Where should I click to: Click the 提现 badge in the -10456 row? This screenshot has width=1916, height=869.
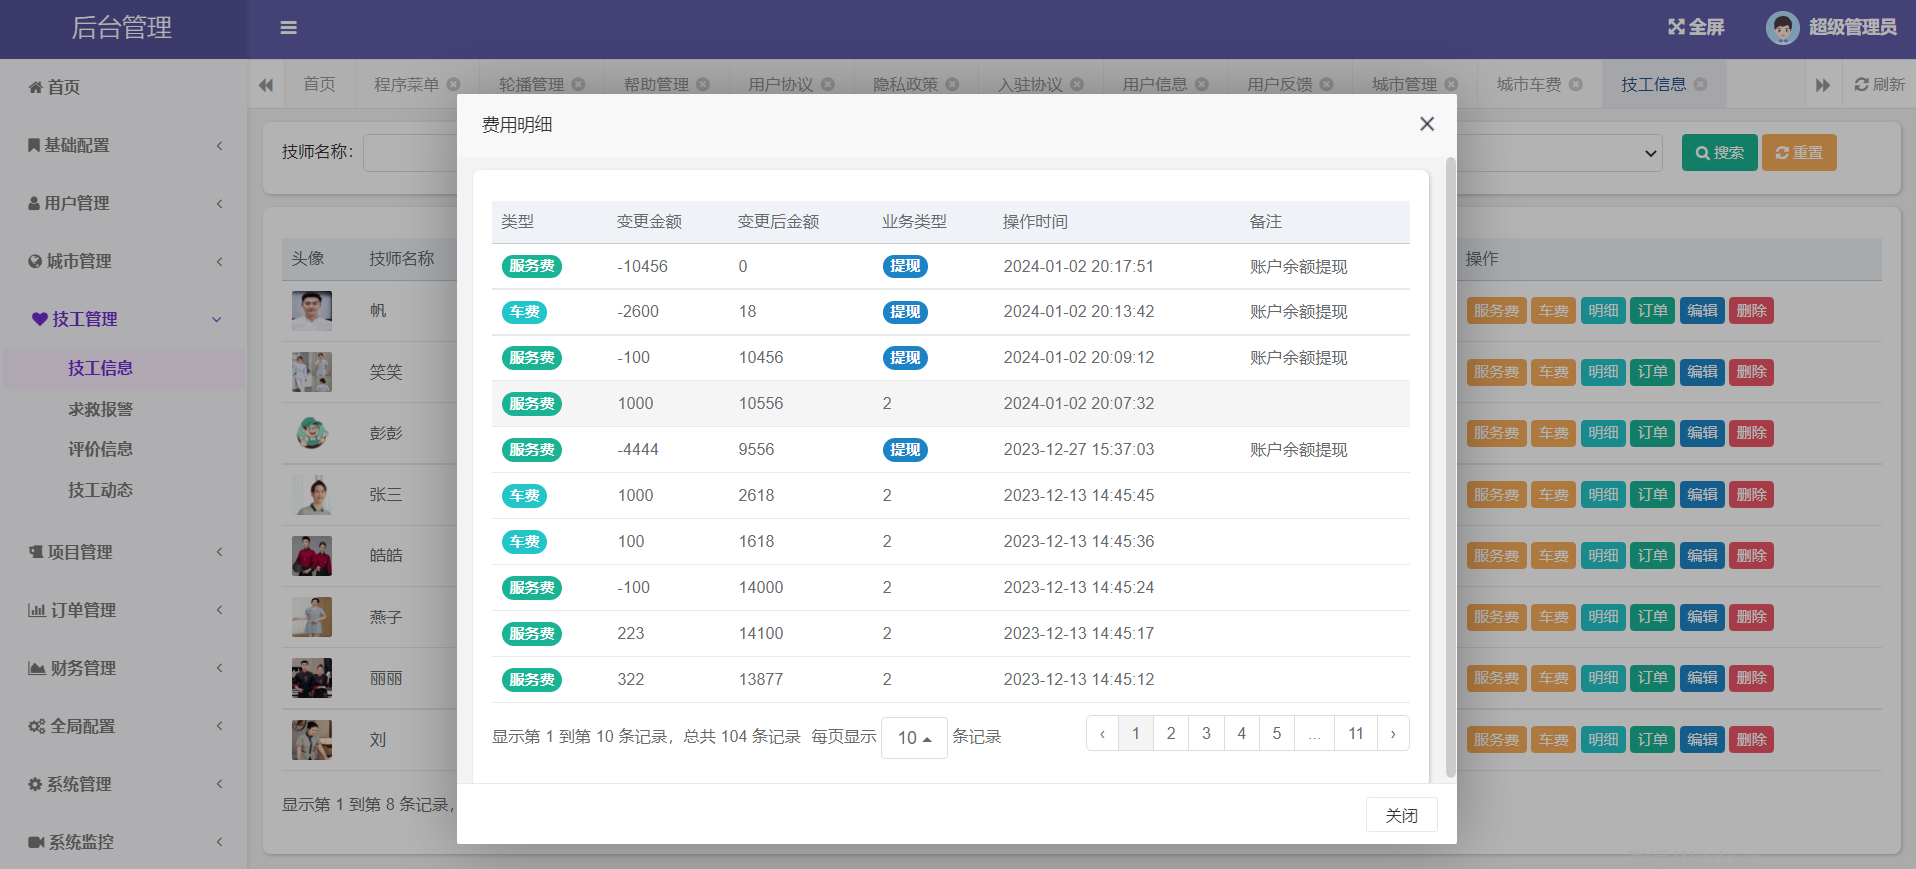905,266
